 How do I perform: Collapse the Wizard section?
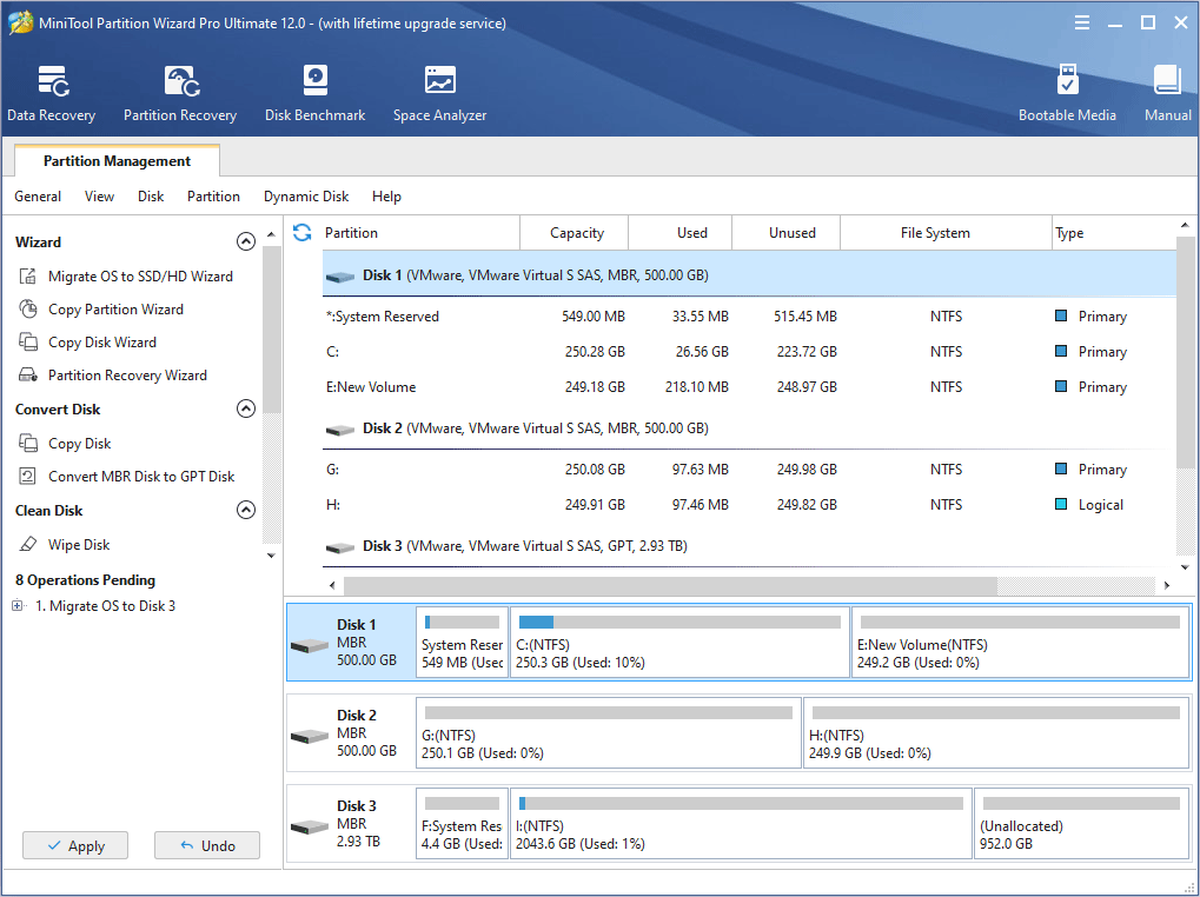pos(245,242)
